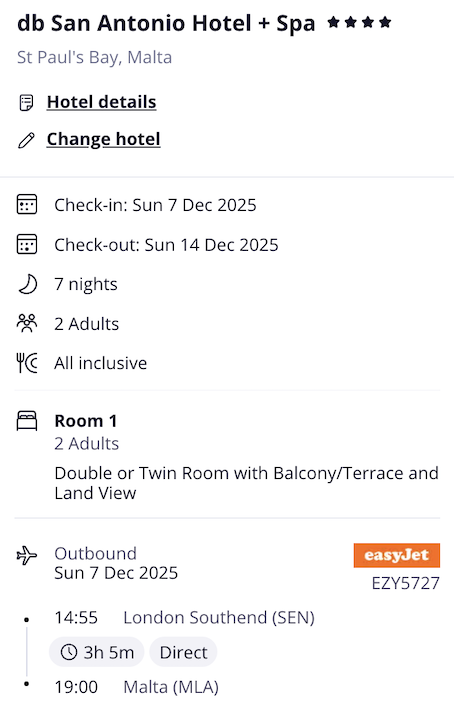Image resolution: width=454 pixels, height=704 pixels.
Task: Click London Southend (SEN) departure airport
Action: coord(219,618)
